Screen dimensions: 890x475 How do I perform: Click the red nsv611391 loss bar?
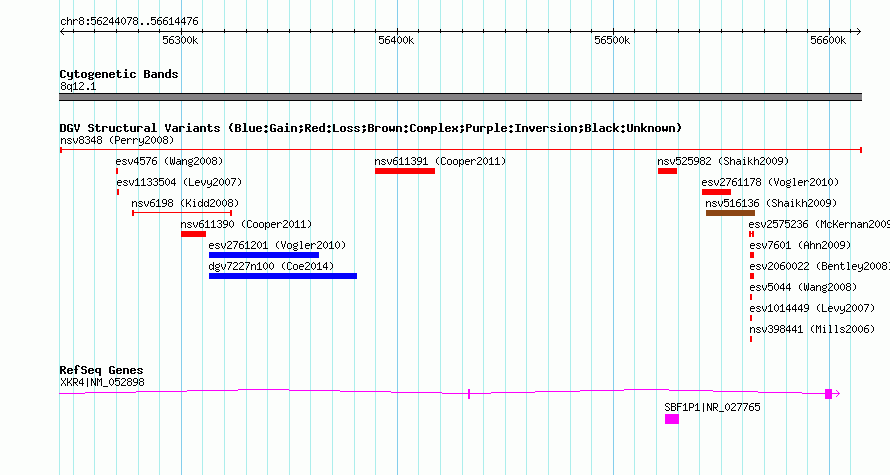[405, 171]
